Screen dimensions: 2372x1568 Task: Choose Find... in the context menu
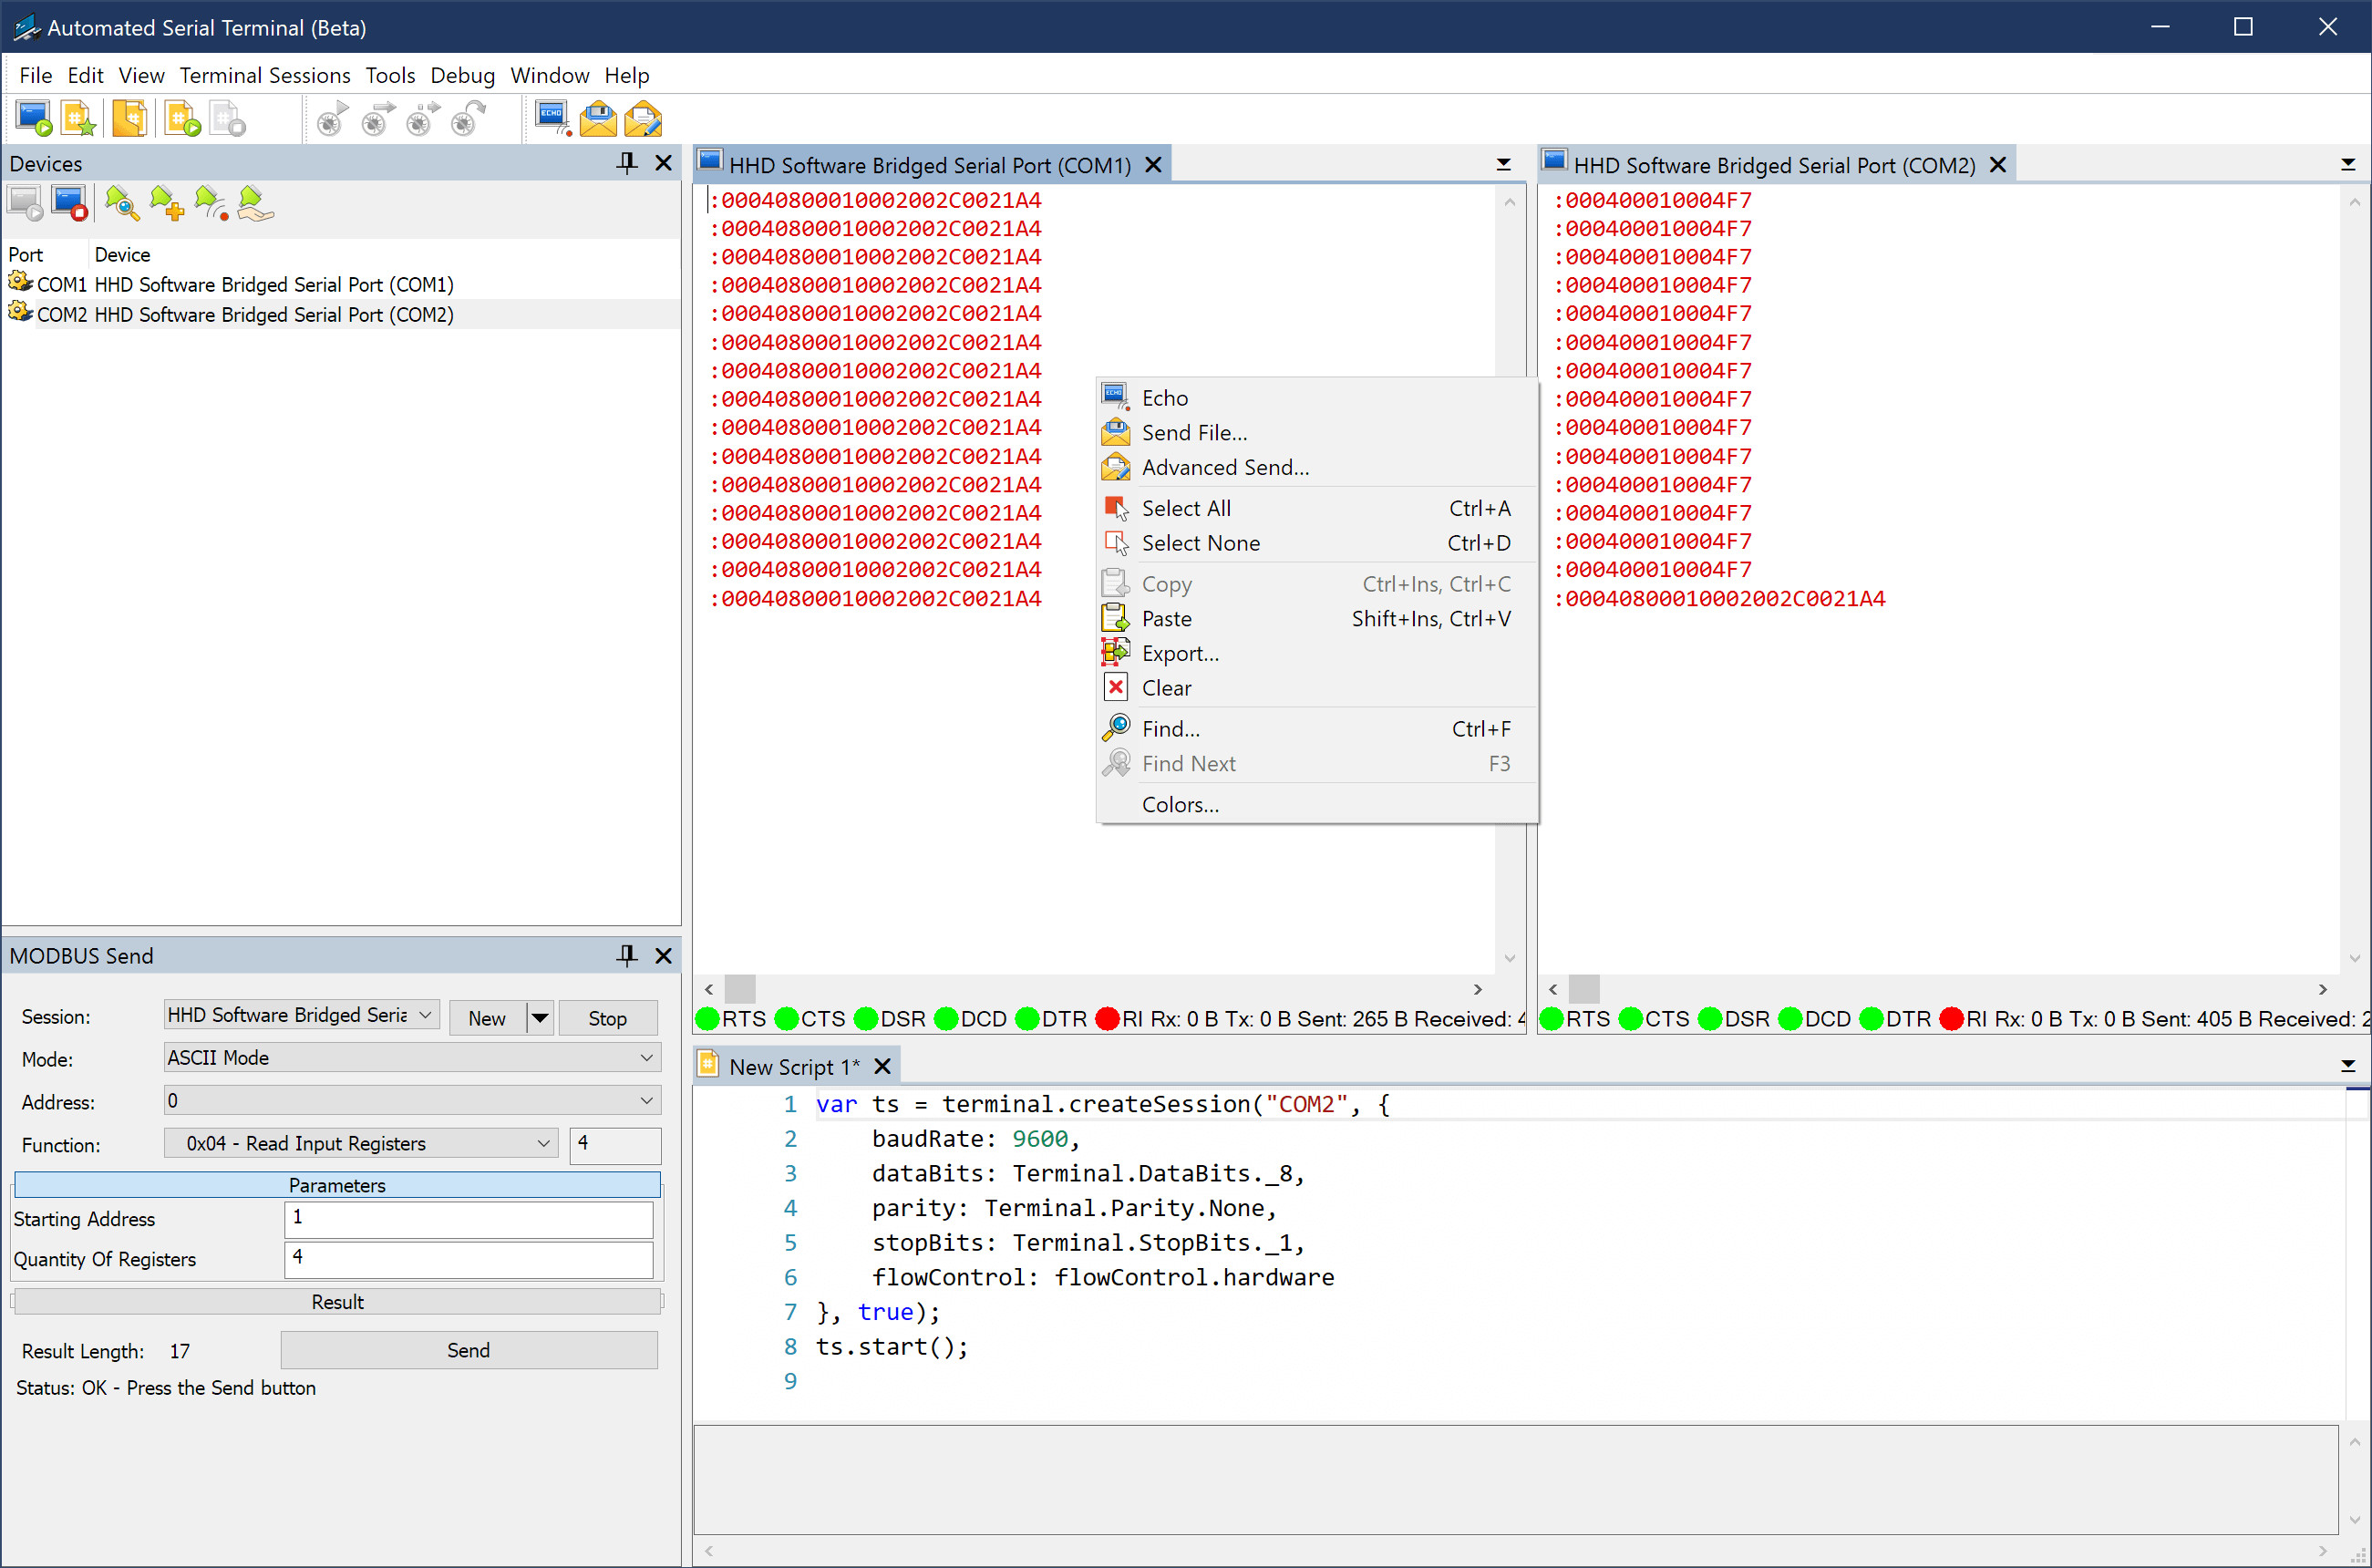pyautogui.click(x=1317, y=730)
